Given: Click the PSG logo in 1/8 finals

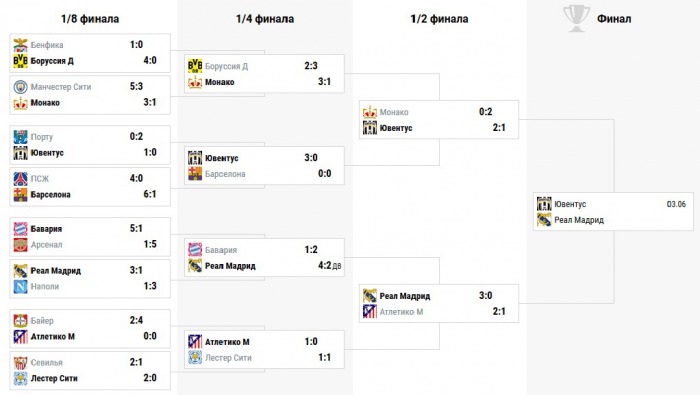Looking at the screenshot, I should pyautogui.click(x=20, y=179).
